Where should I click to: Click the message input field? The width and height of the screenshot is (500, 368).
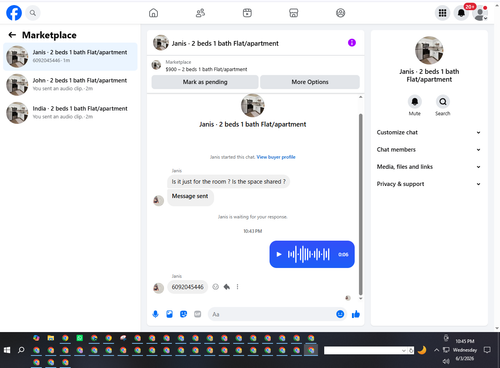click(272, 314)
